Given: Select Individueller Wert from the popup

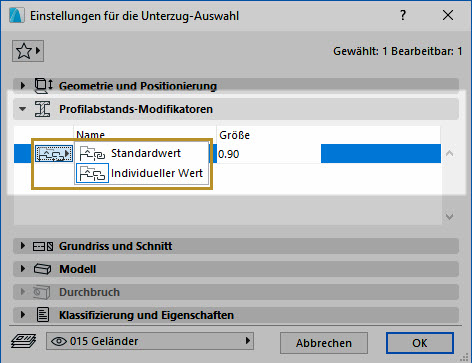Looking at the screenshot, I should pyautogui.click(x=142, y=173).
